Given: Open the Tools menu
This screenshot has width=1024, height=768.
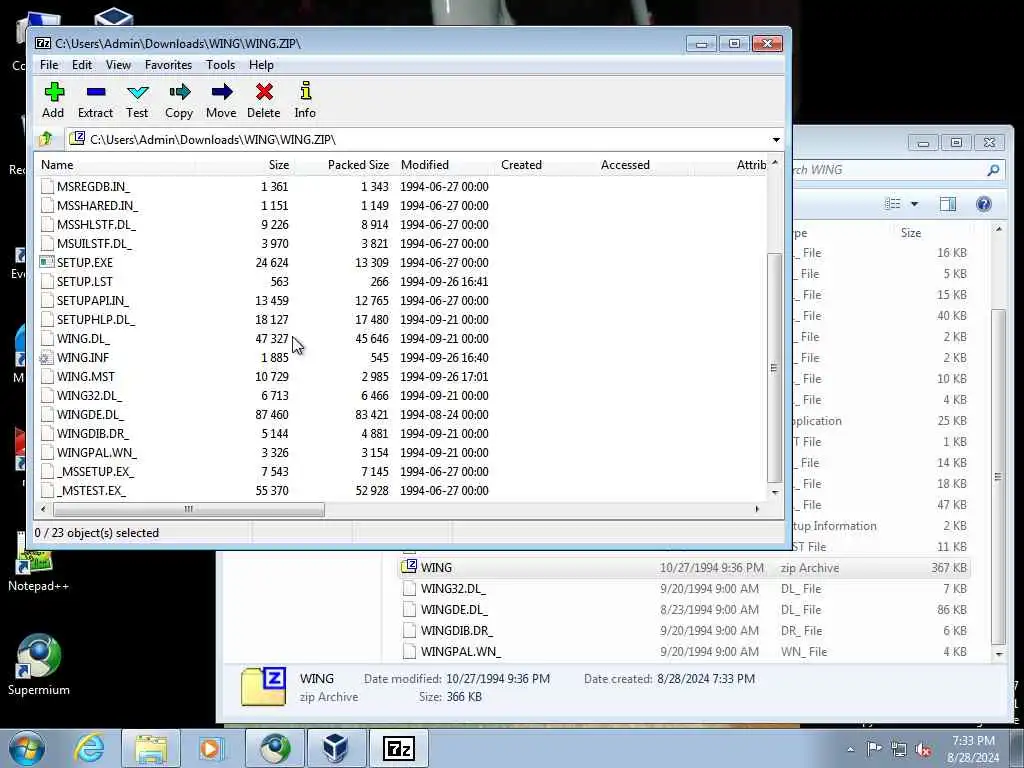Looking at the screenshot, I should point(220,65).
